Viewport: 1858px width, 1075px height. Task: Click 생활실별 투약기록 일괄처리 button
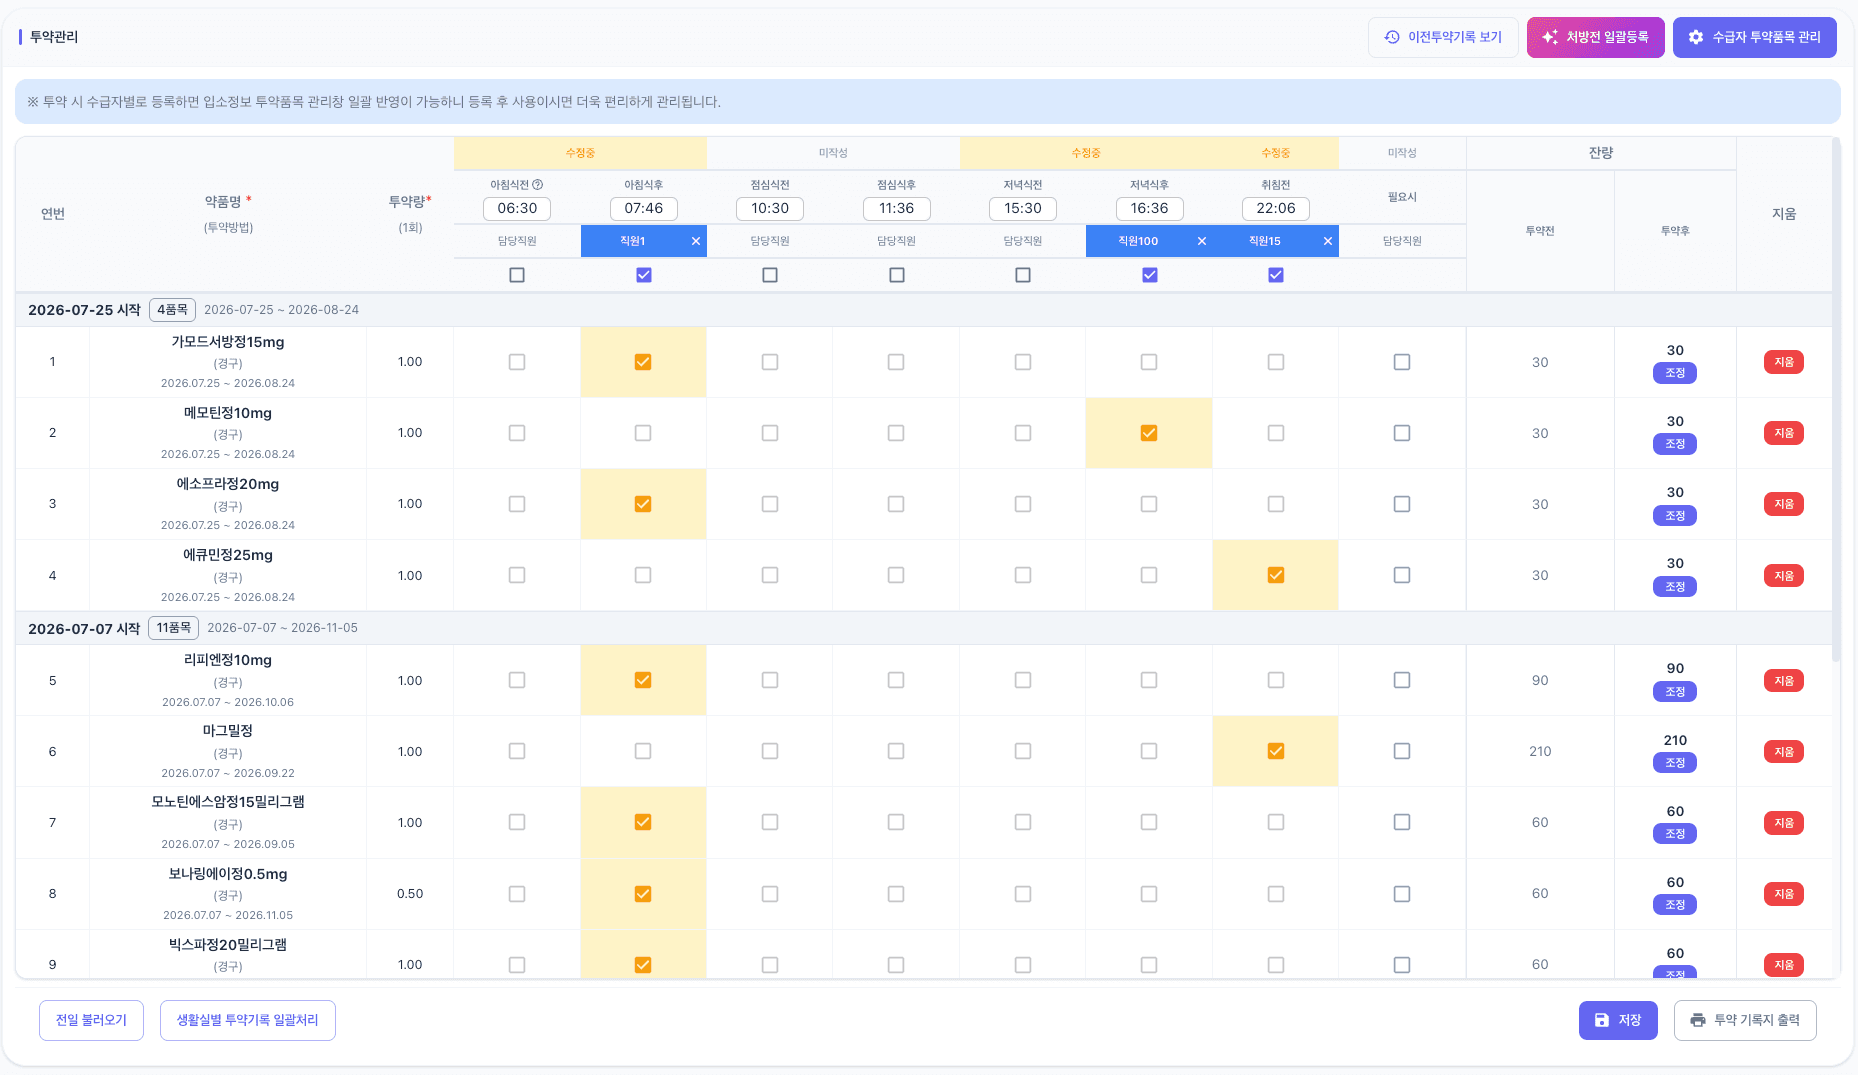(247, 1020)
